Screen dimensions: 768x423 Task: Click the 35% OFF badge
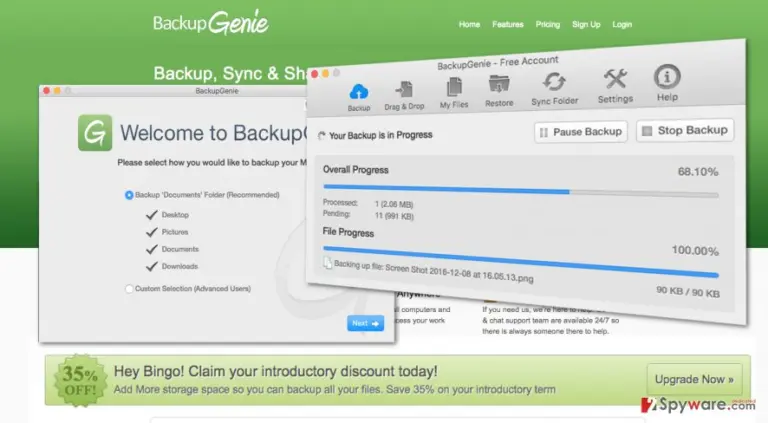pyautogui.click(x=80, y=380)
